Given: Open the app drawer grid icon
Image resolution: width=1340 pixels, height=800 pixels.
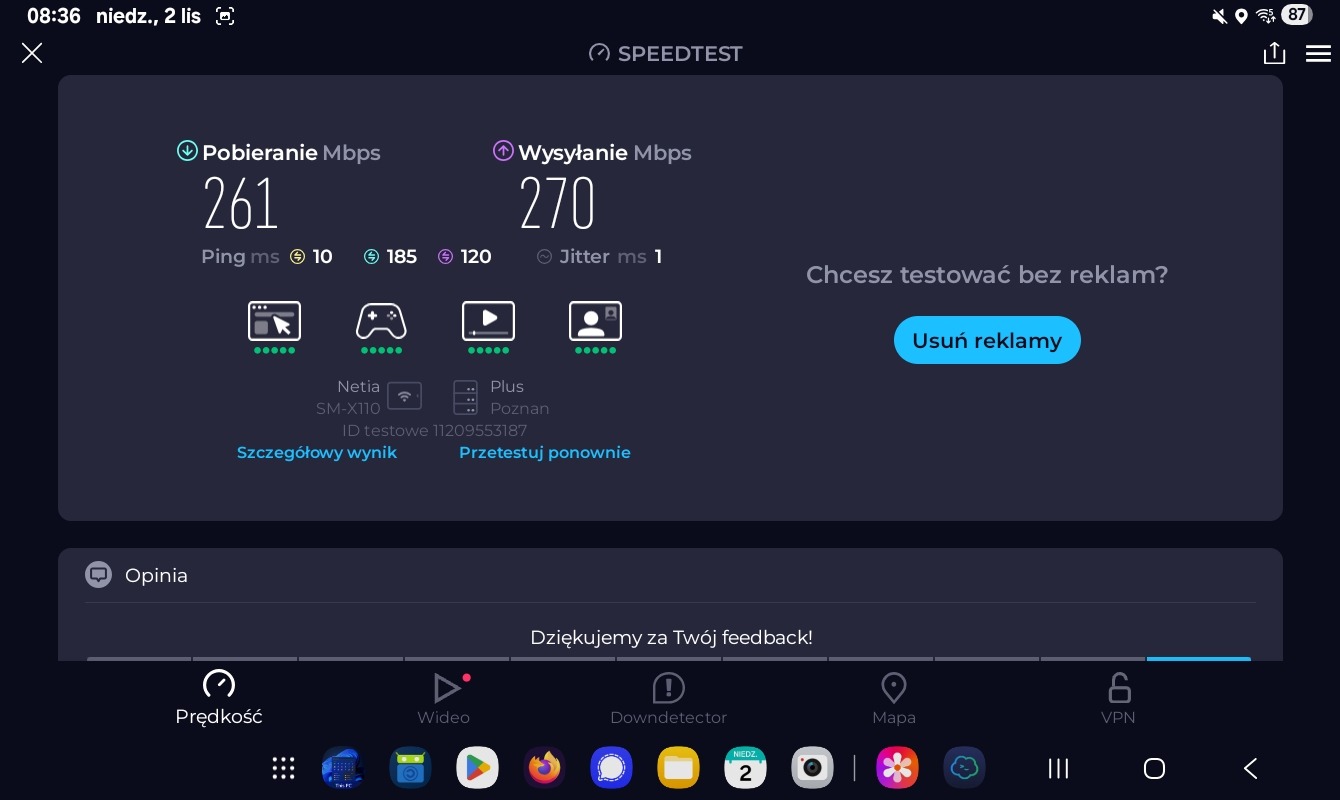Looking at the screenshot, I should pos(284,768).
